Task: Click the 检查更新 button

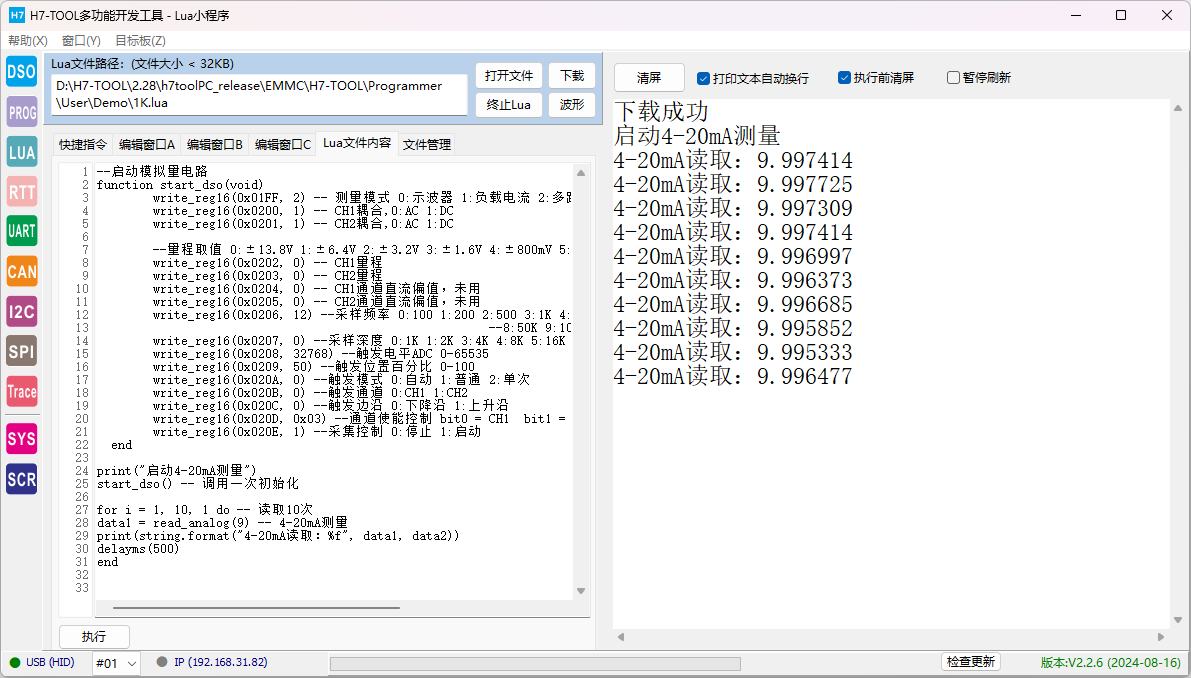Action: [x=971, y=662]
